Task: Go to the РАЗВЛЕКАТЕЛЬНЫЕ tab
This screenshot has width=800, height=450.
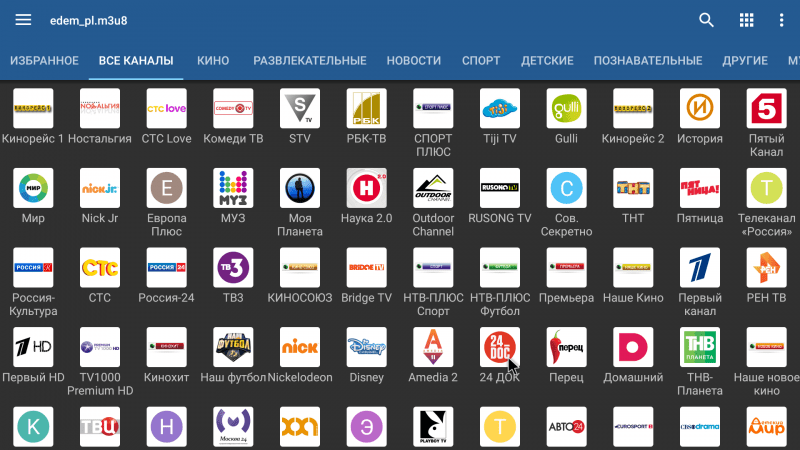Action: [310, 61]
